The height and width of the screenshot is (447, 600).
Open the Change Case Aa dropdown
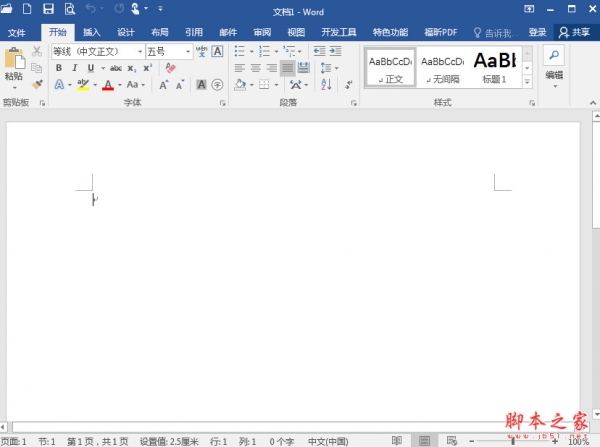[x=136, y=85]
